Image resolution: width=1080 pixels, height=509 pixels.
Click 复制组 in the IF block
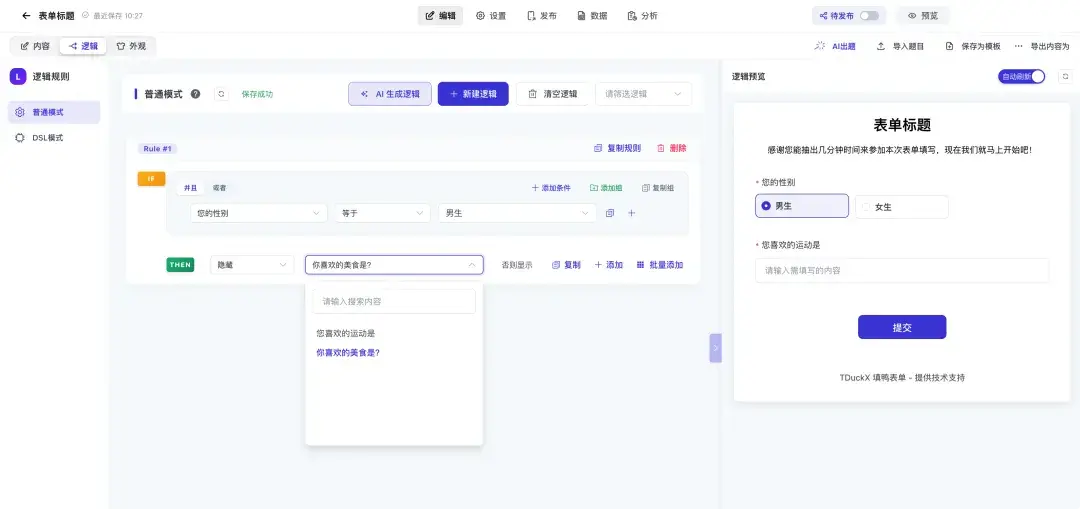pos(658,188)
